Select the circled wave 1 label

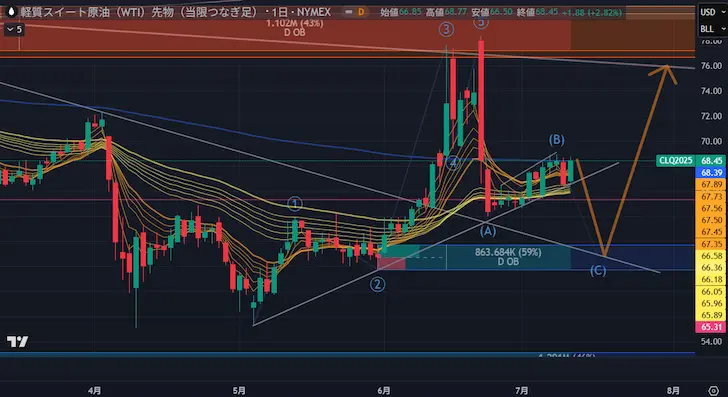[295, 204]
